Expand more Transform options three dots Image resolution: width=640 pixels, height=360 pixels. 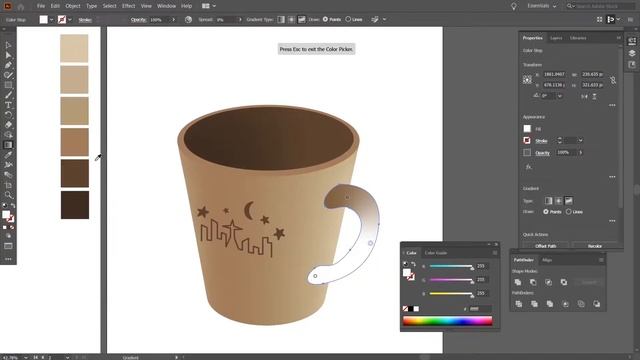[x=612, y=105]
